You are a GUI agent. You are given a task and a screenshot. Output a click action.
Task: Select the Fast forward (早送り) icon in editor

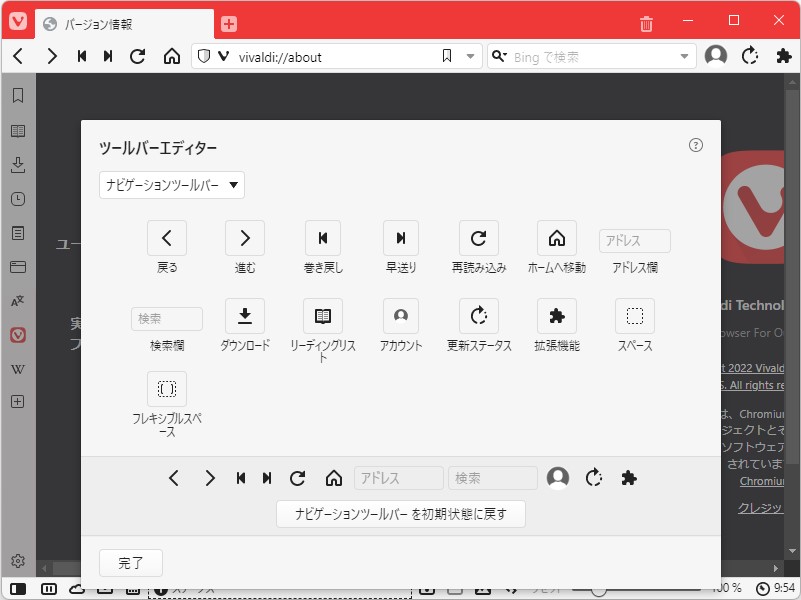401,238
